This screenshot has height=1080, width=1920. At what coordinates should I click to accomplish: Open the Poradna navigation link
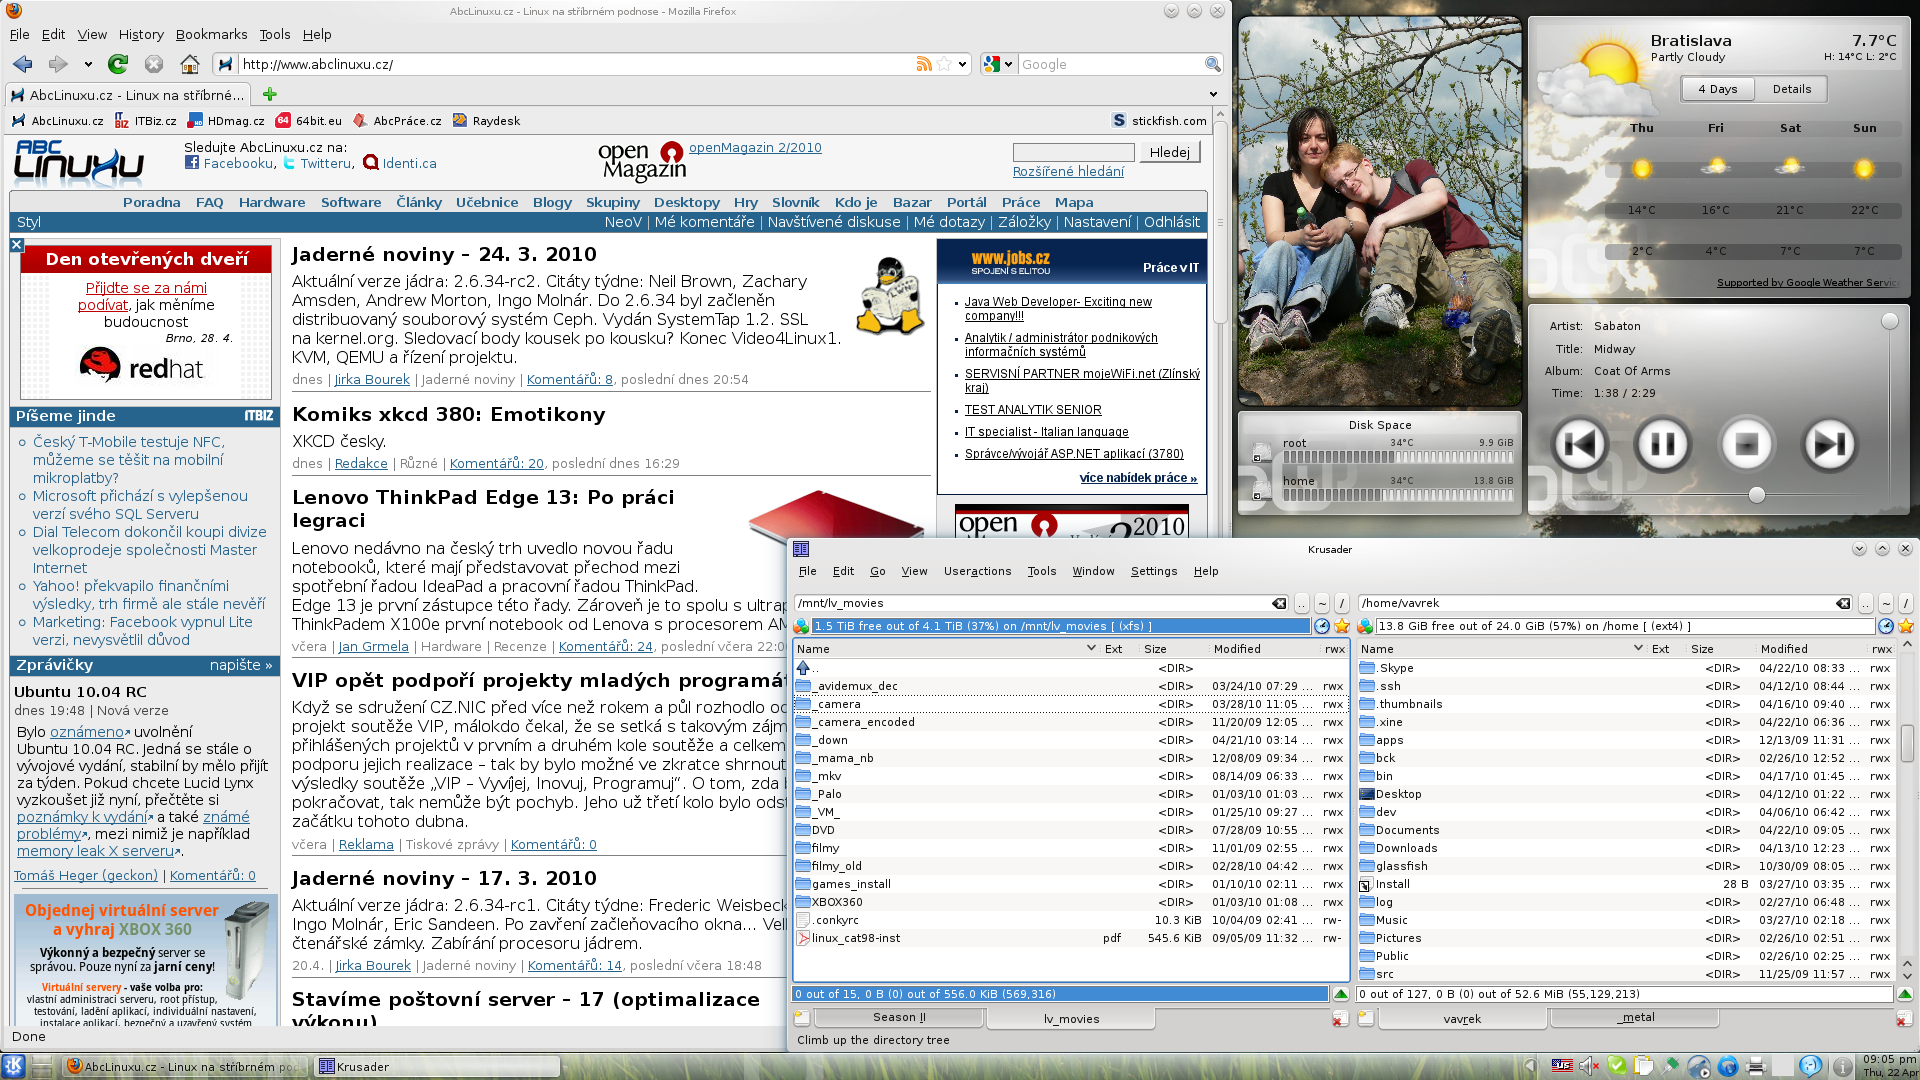click(x=152, y=202)
